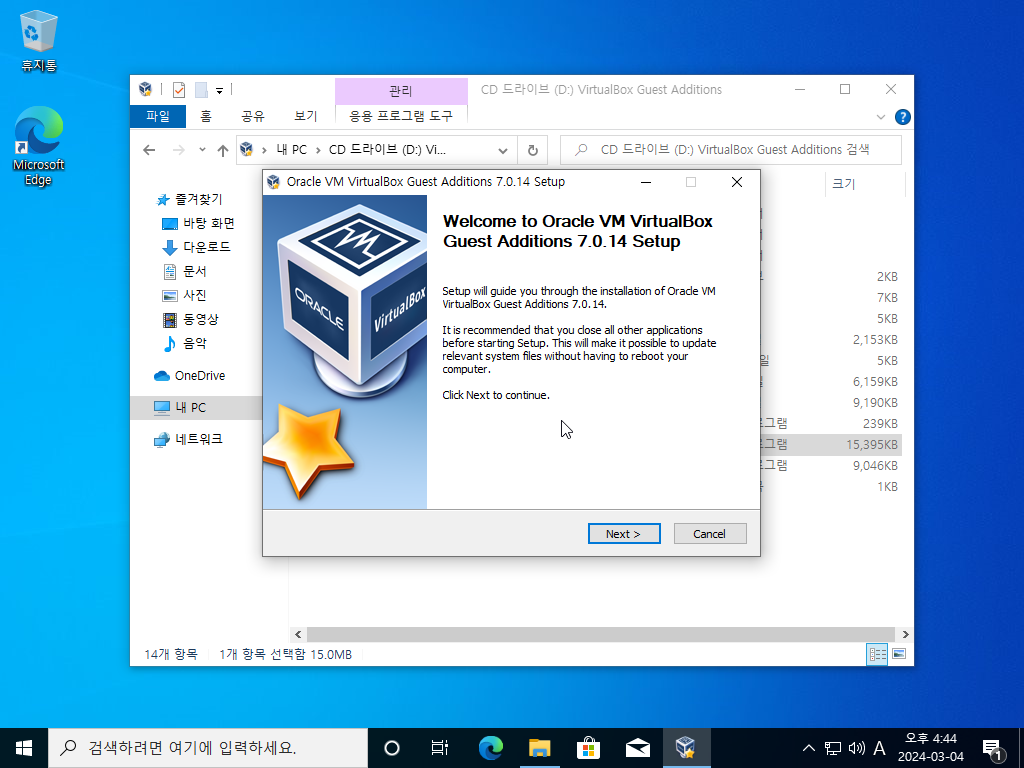
Task: Open the Recycle Bin desktop icon
Action: (x=39, y=40)
